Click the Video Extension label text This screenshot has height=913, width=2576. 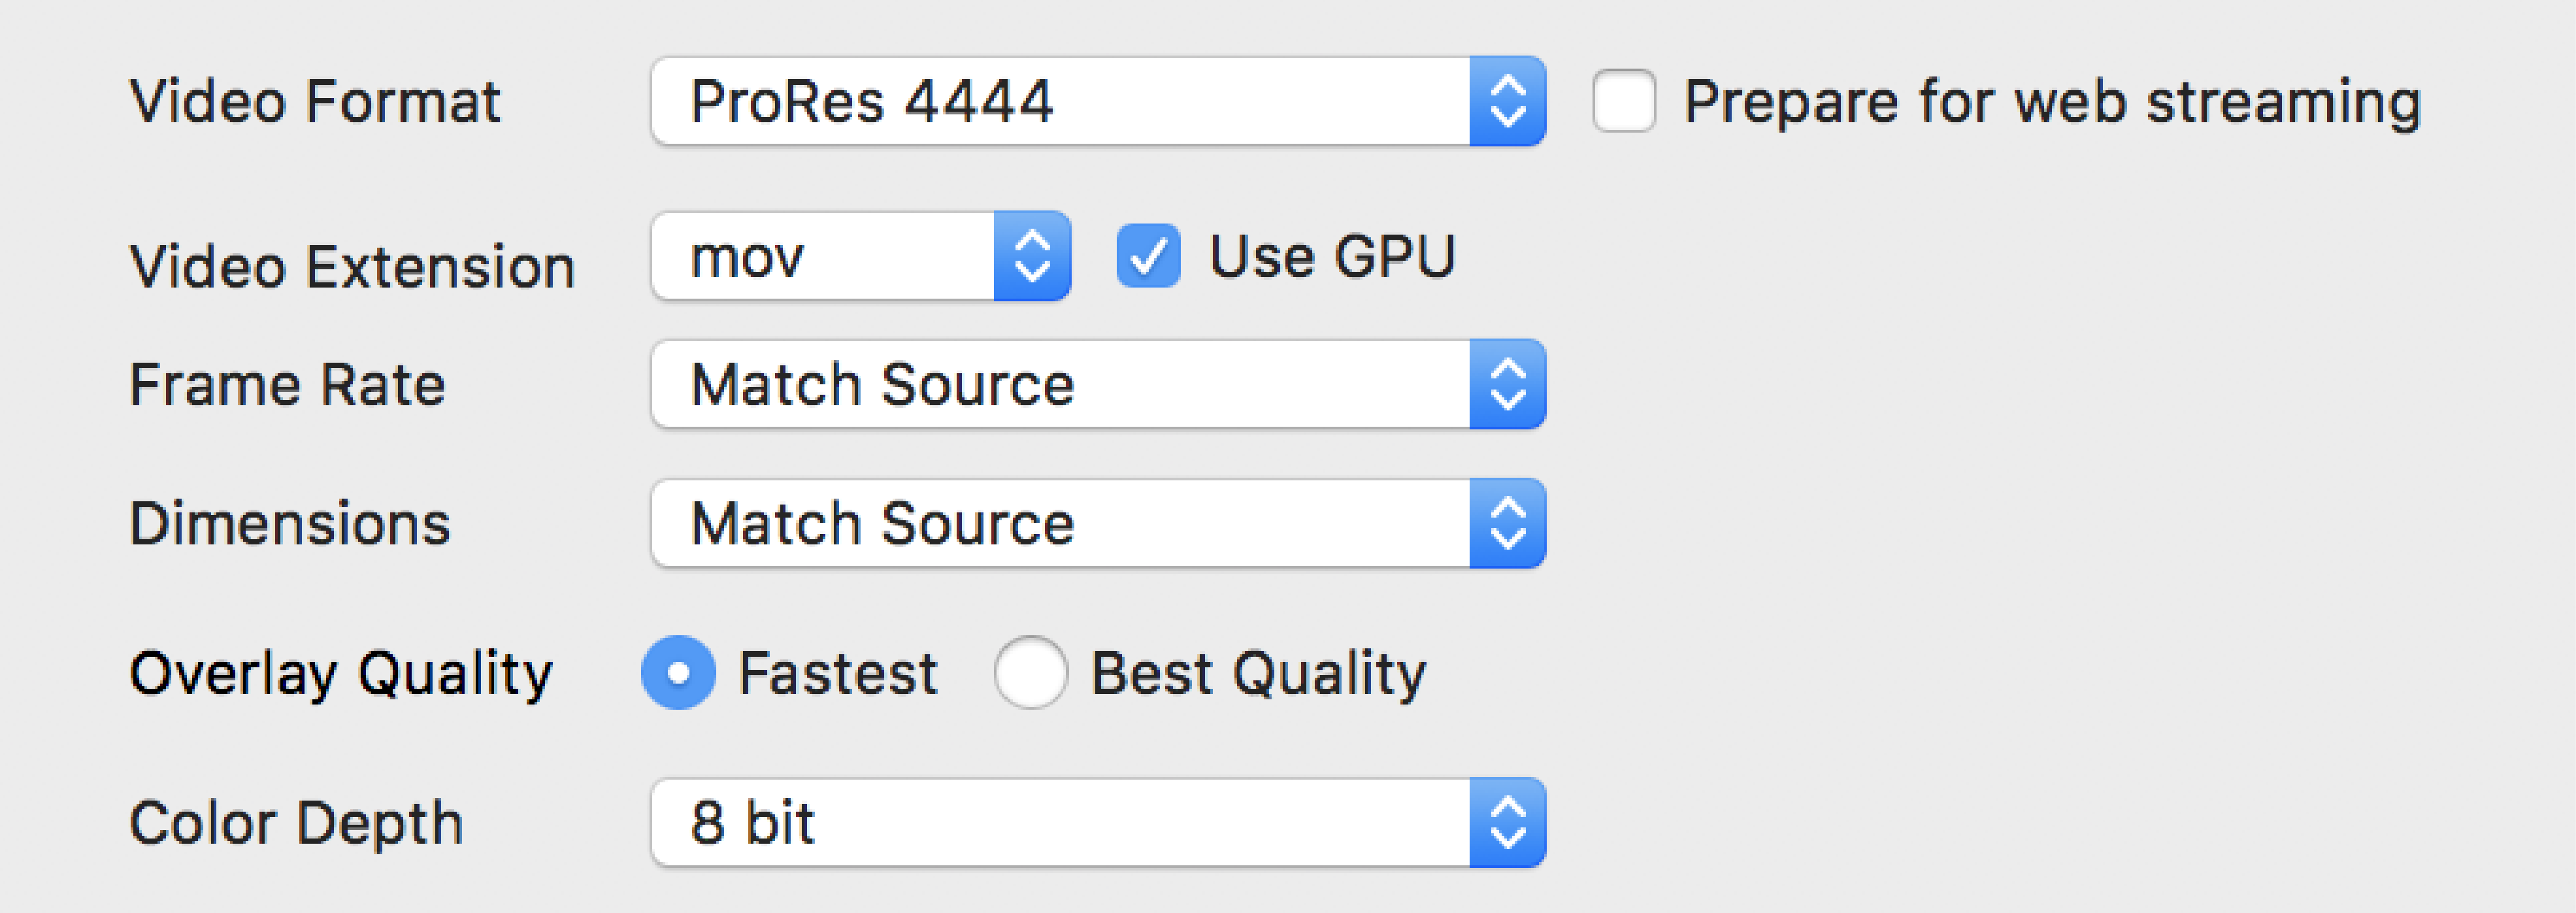pos(353,267)
